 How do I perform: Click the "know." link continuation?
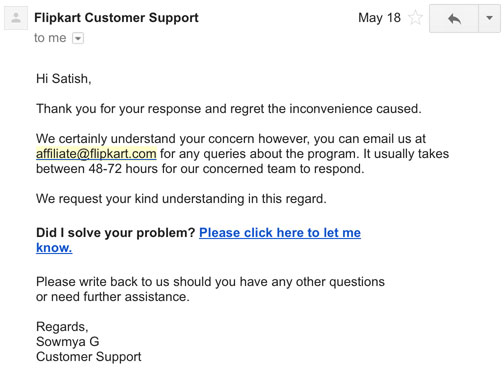tap(54, 248)
